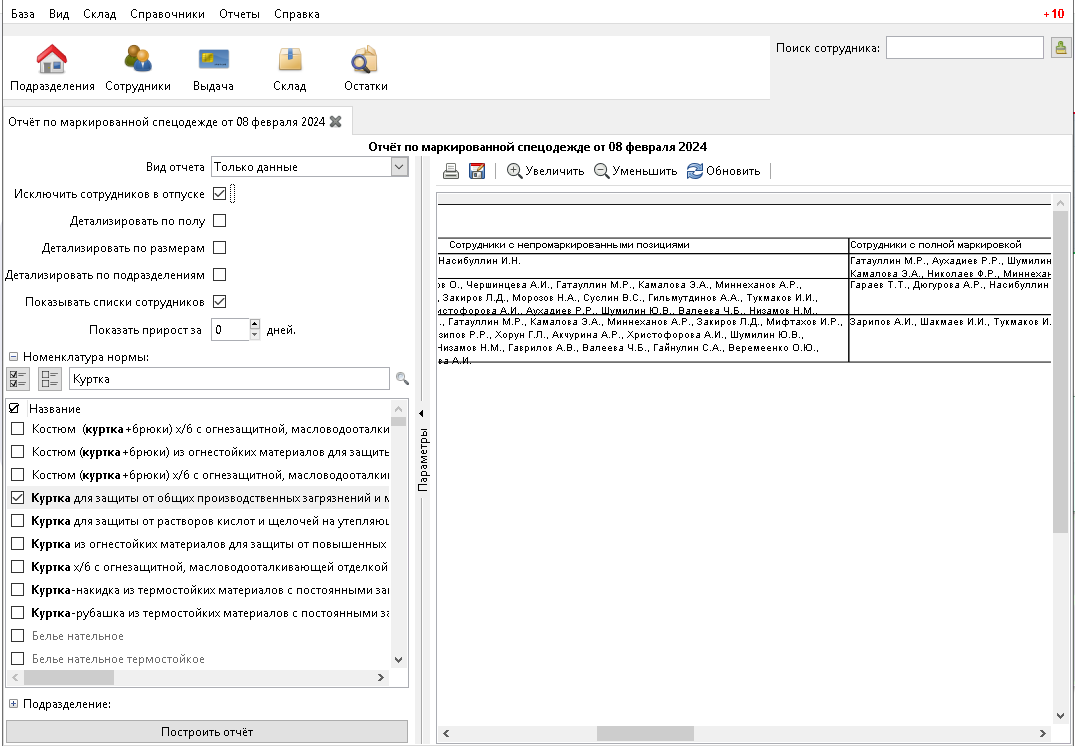Click the Обновить button
1075x746 pixels.
point(724,171)
